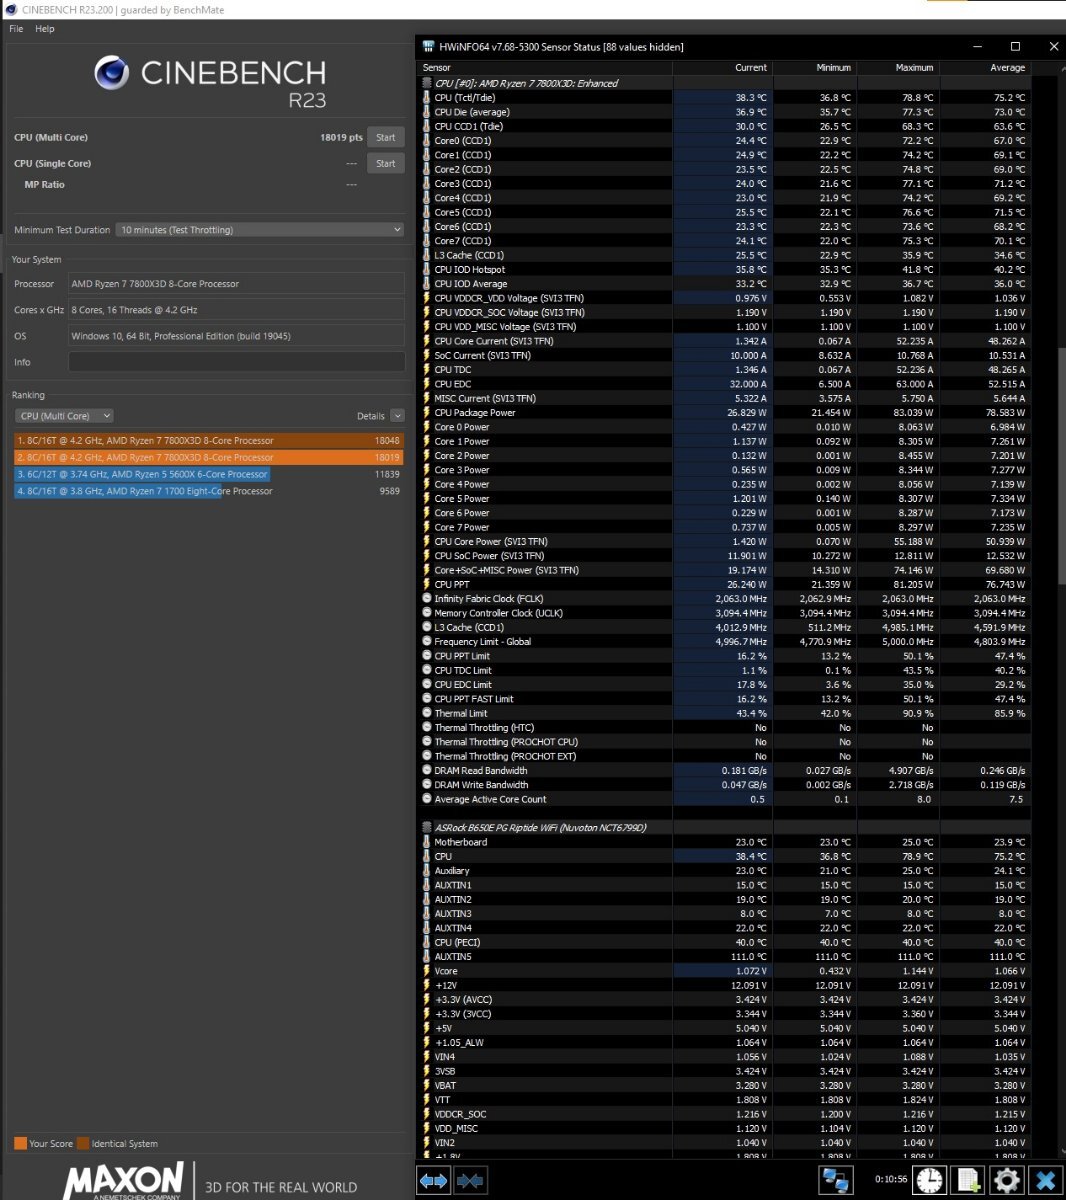Click the Cinebench title bar app icon
The image size is (1066, 1200).
click(x=11, y=10)
